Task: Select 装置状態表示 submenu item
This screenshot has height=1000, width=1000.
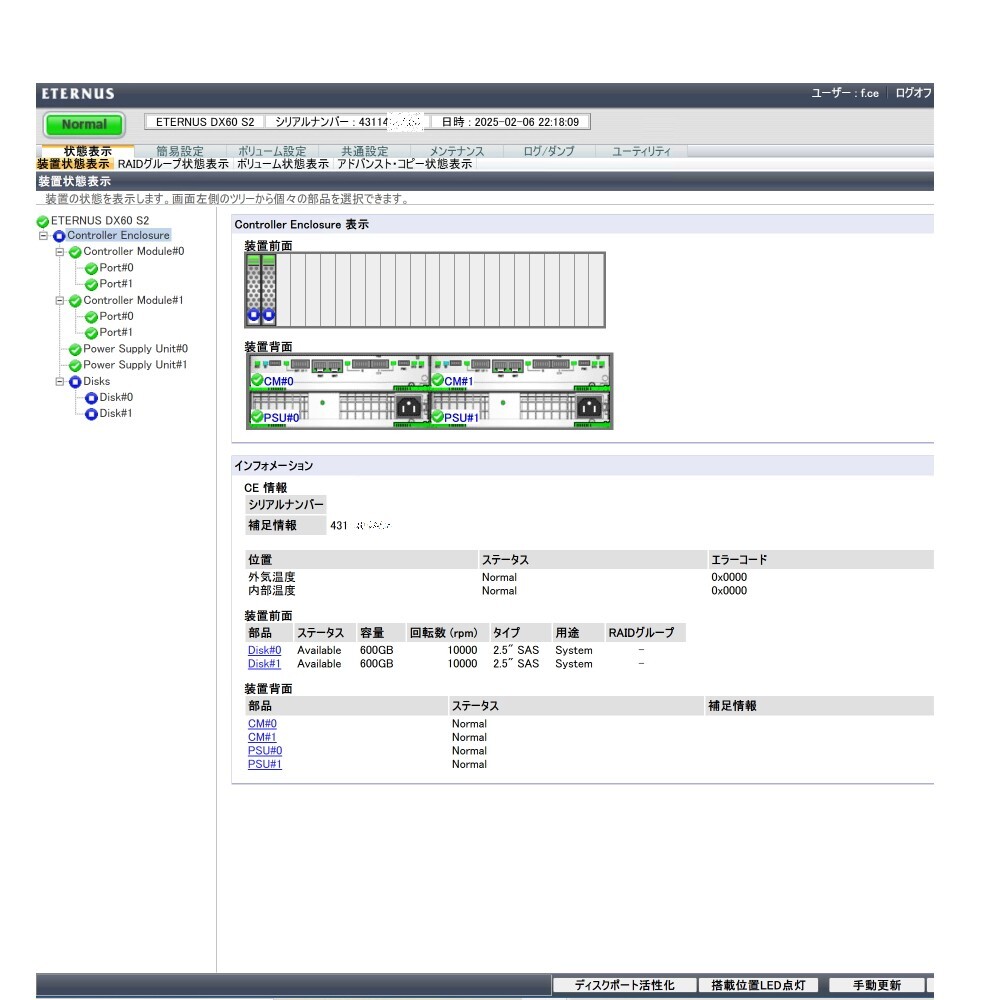Action: 73,164
